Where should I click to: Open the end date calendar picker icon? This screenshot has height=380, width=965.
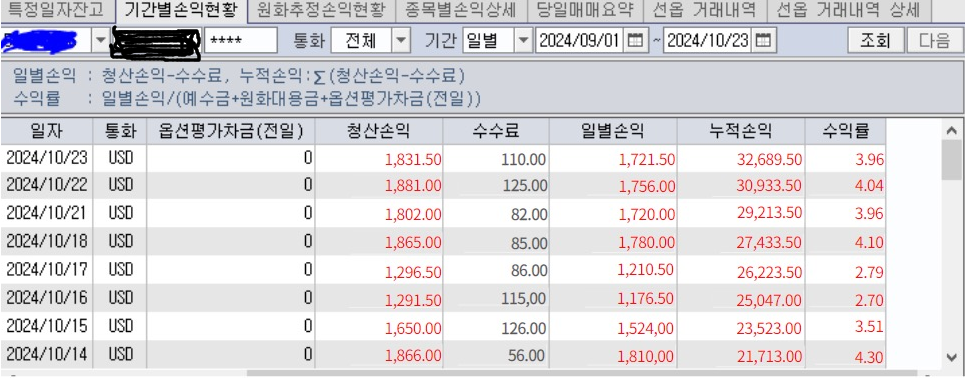coord(763,41)
